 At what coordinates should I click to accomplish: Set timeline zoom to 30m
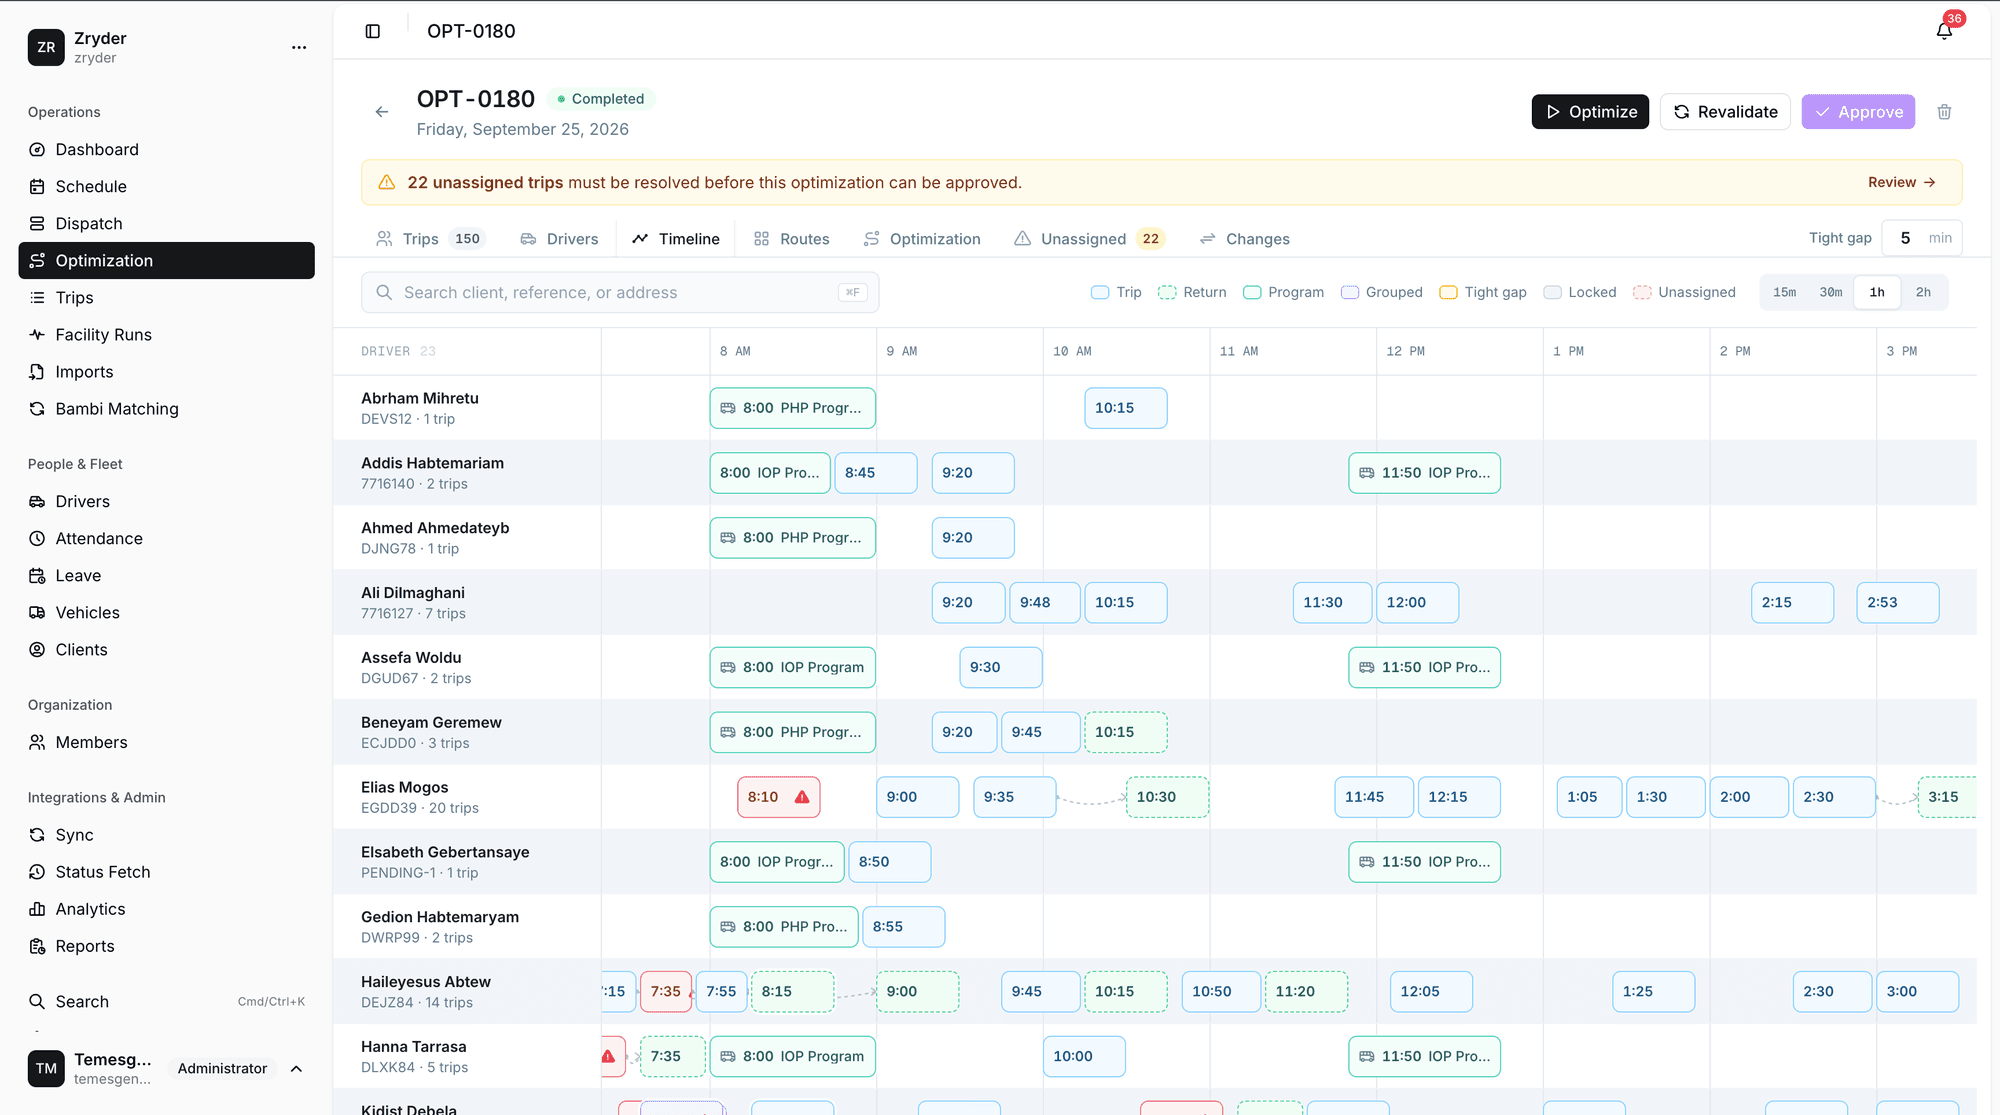click(1830, 292)
